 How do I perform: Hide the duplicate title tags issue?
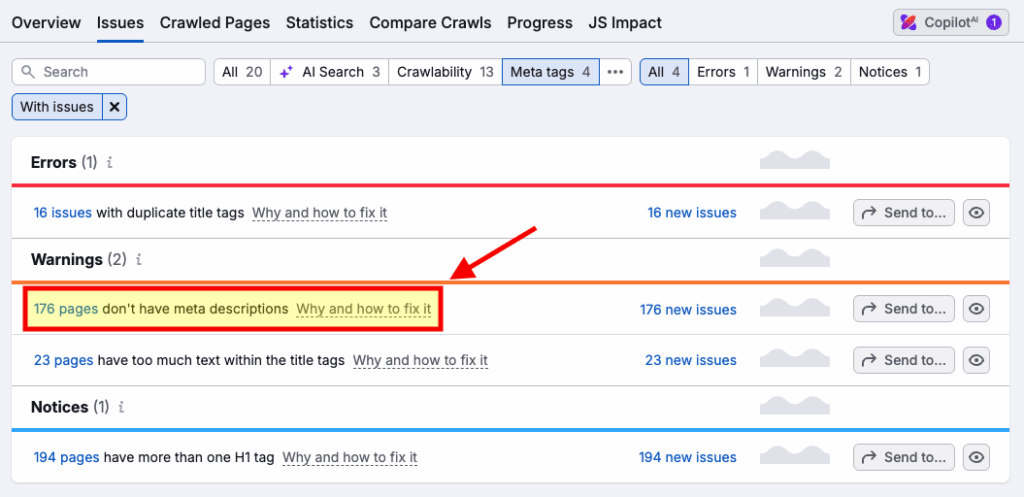(976, 213)
